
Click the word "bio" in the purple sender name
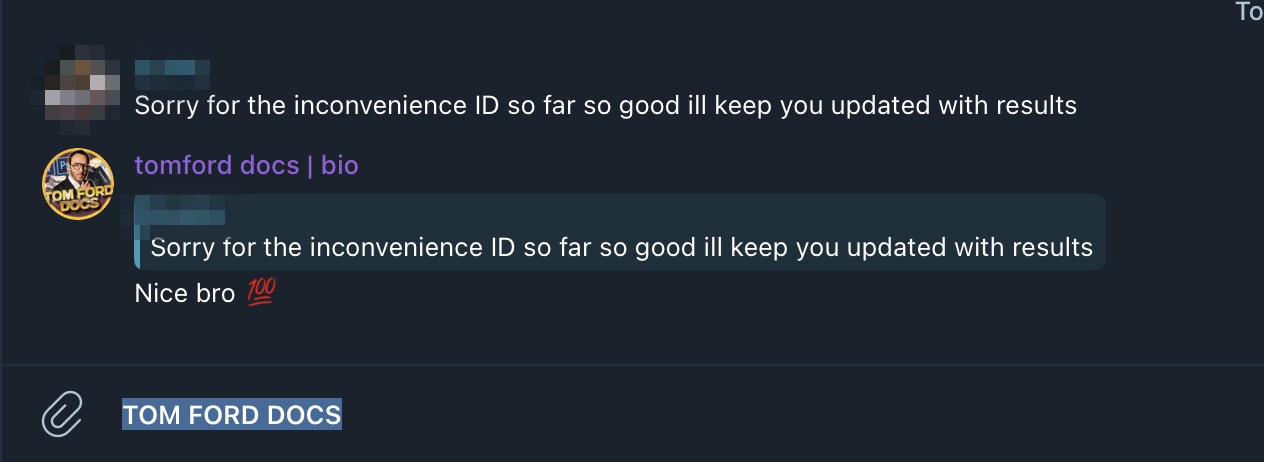click(x=340, y=165)
